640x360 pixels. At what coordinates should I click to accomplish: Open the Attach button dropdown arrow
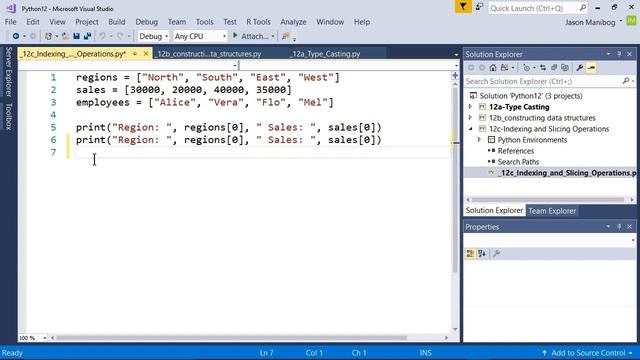[x=273, y=36]
